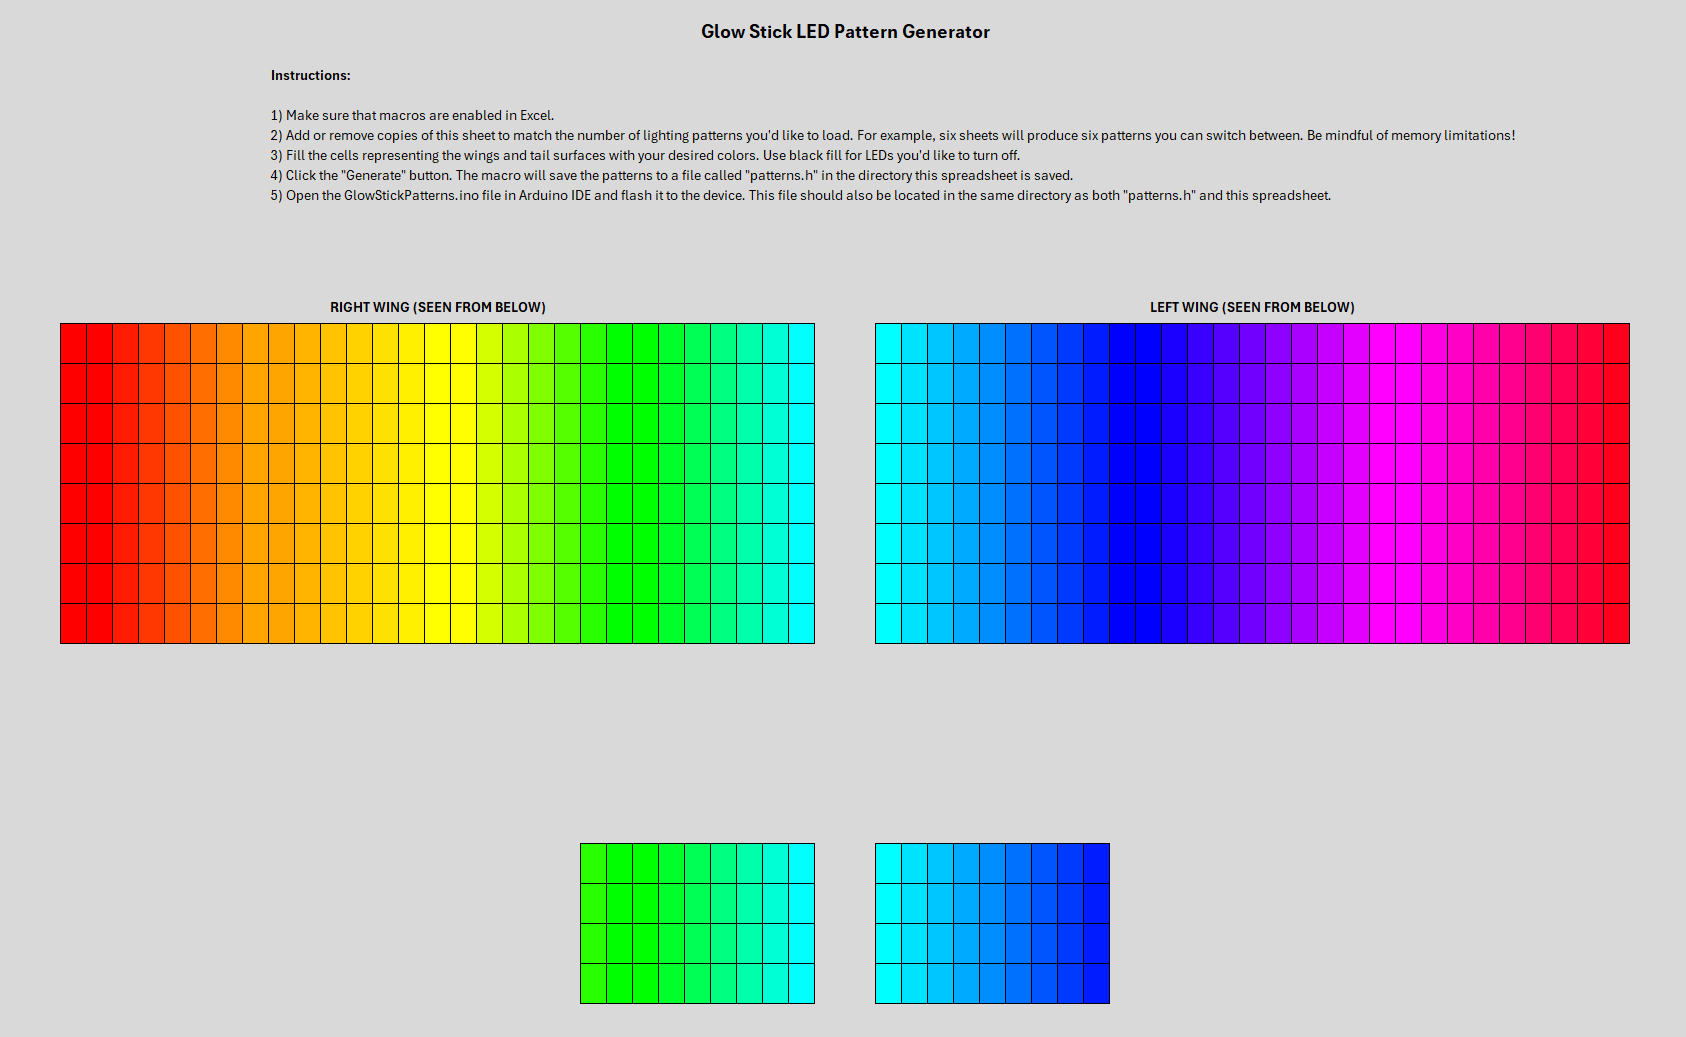This screenshot has height=1037, width=1686.
Task: Select bottom-left red cell of right wing grid
Action: pyautogui.click(x=74, y=624)
